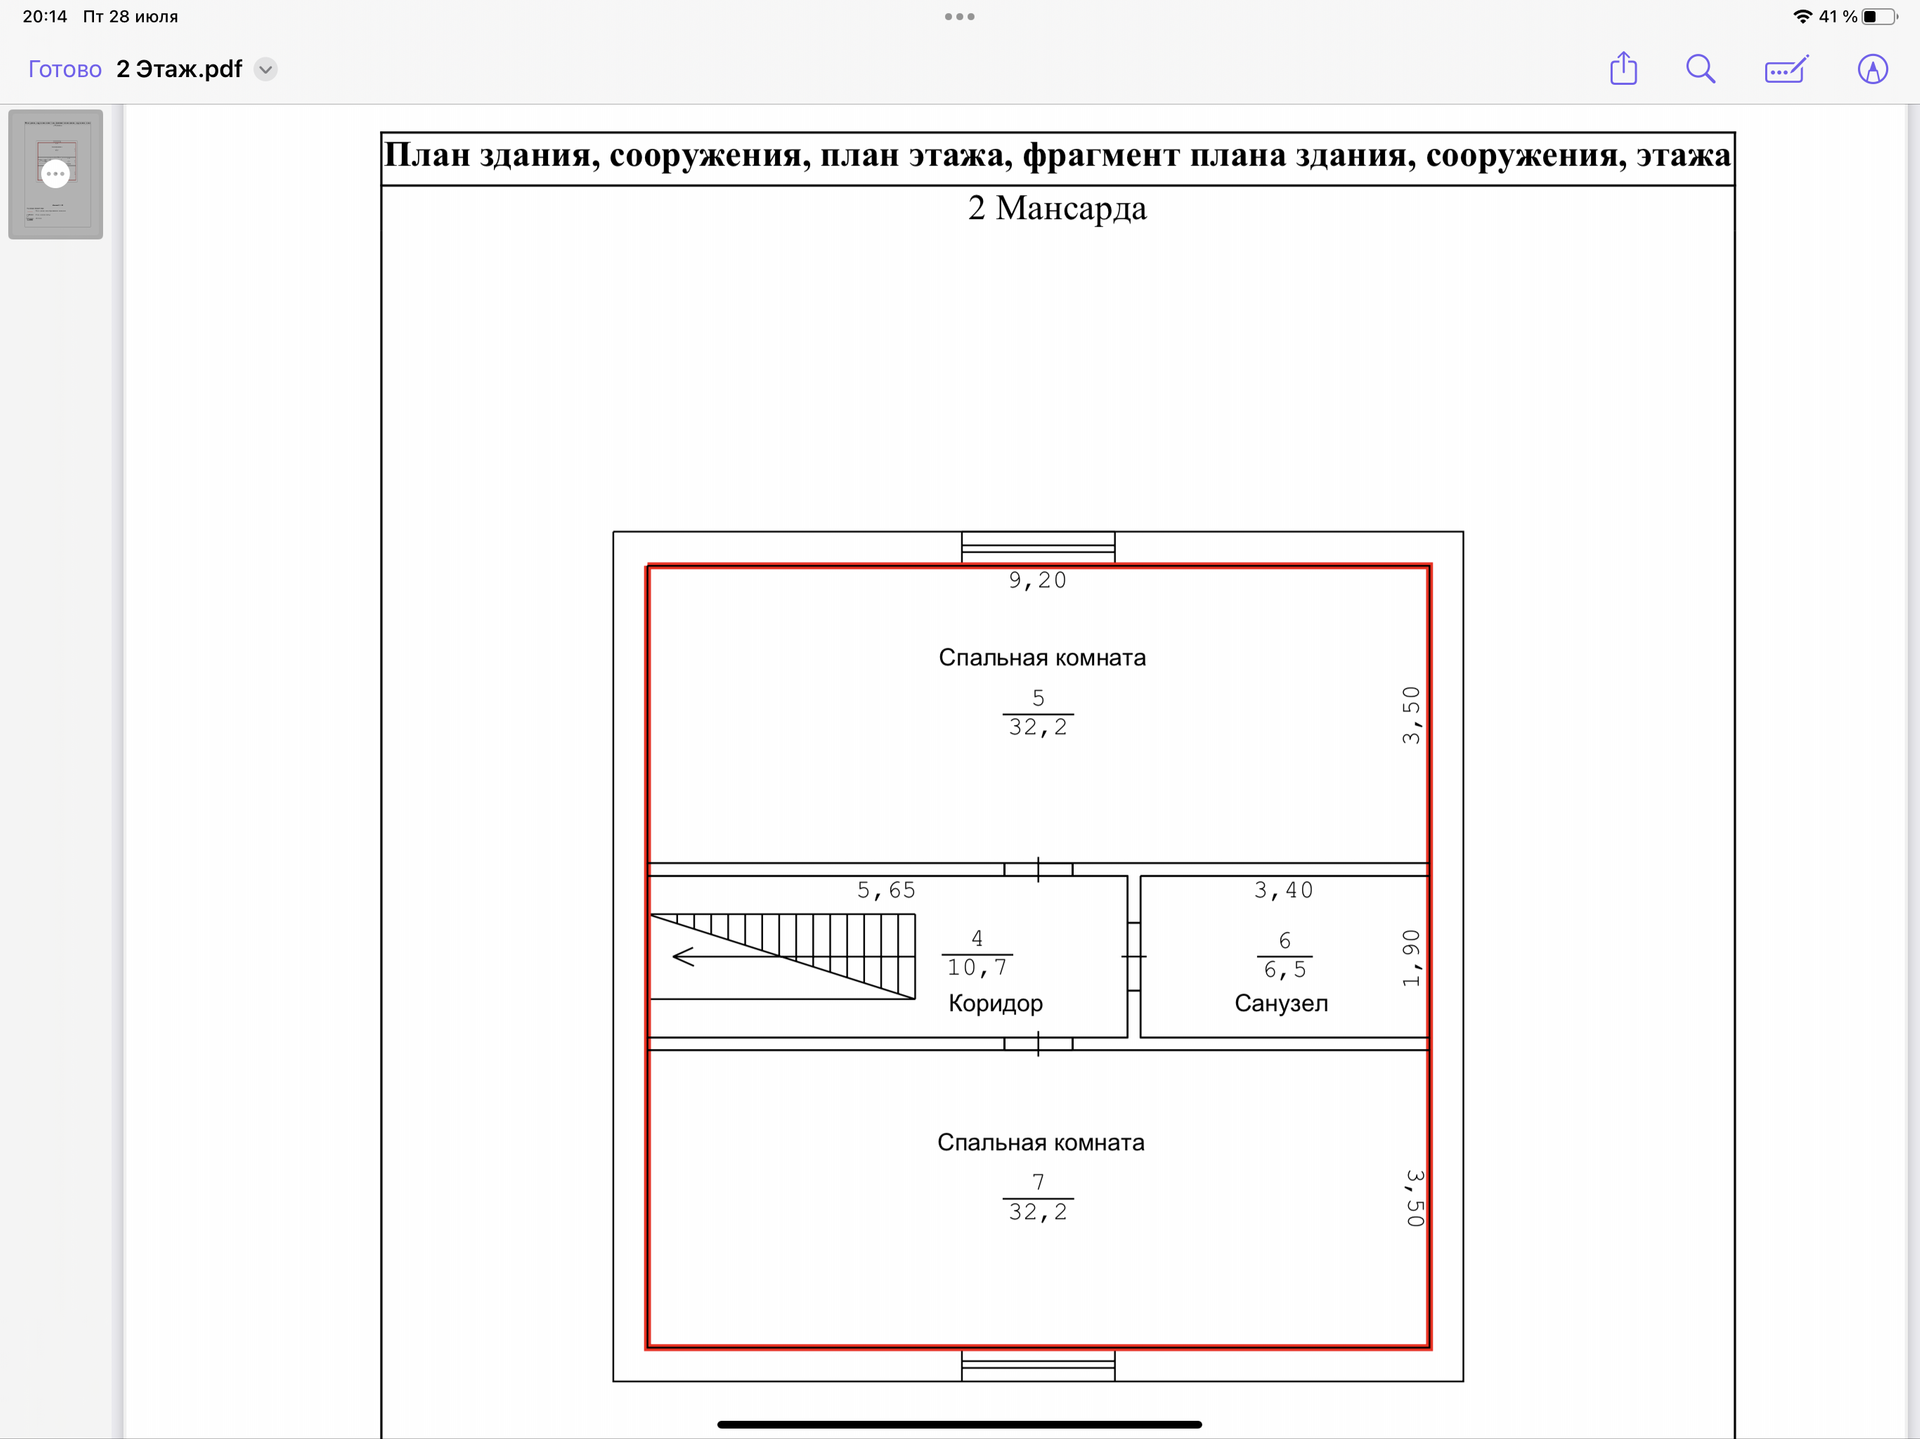Enable Markup pen tool
The image size is (1920, 1439).
[x=1872, y=69]
